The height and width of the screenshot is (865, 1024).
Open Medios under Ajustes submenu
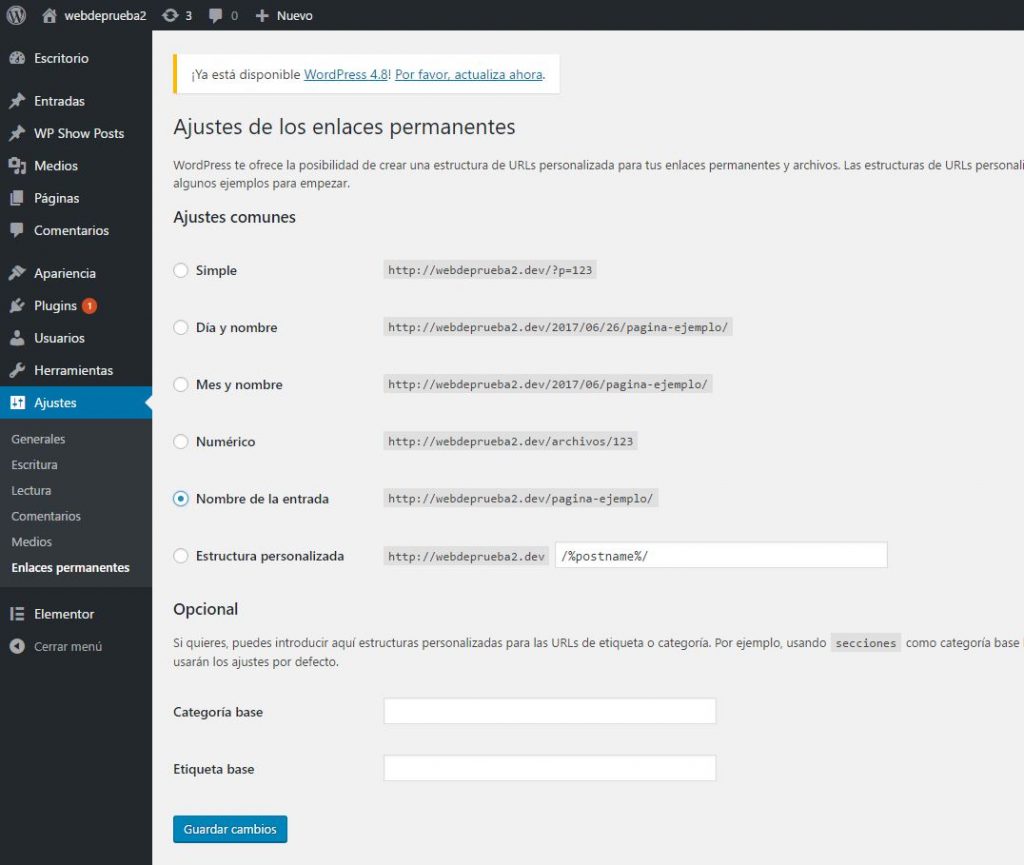point(31,542)
